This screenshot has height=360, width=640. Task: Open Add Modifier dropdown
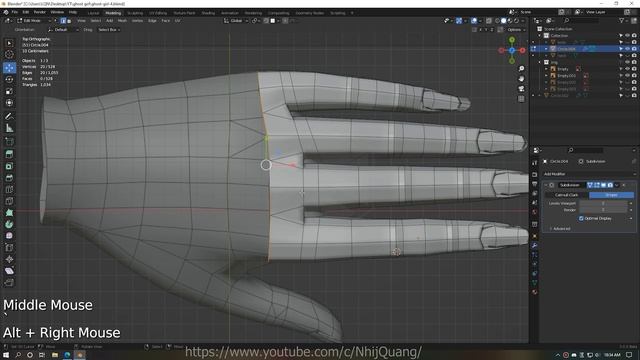tap(588, 174)
